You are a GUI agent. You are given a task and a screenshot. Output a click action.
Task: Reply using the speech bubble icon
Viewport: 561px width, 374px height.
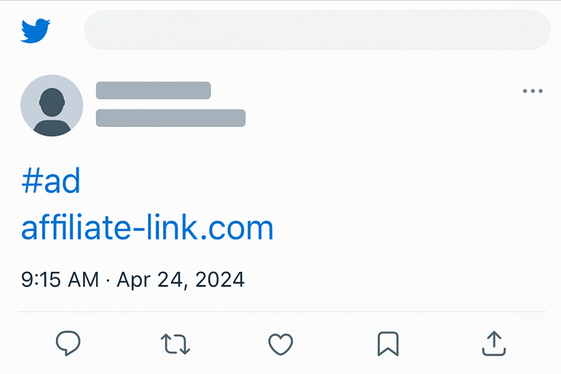tap(68, 343)
